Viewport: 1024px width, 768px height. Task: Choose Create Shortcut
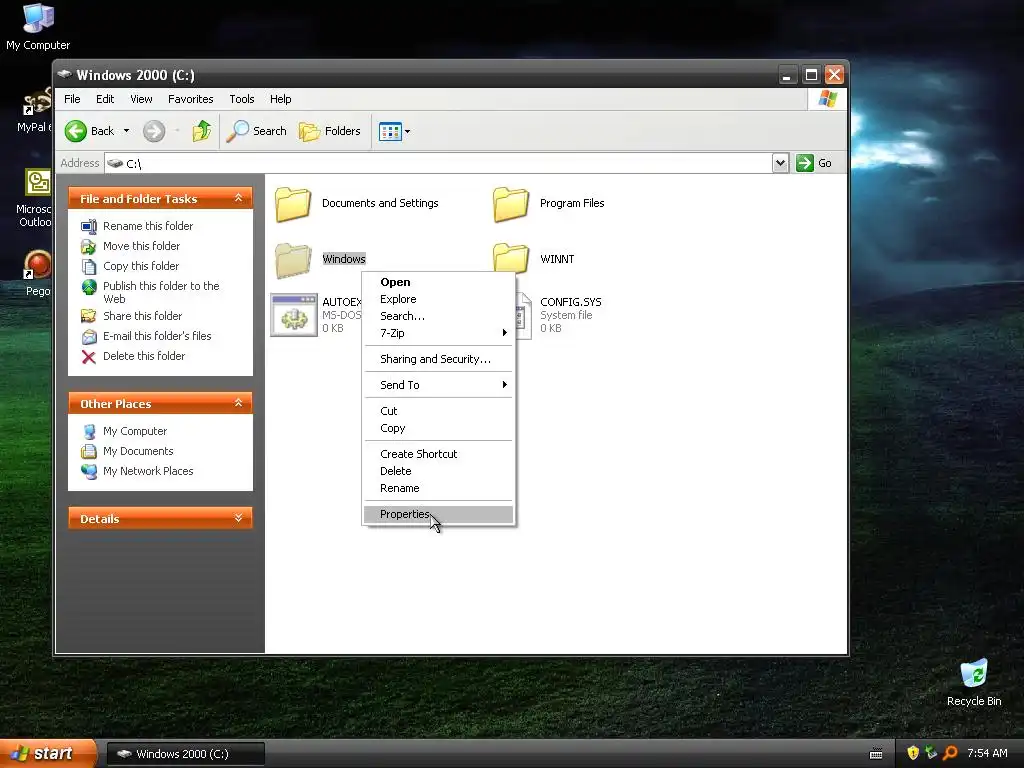pos(438,454)
